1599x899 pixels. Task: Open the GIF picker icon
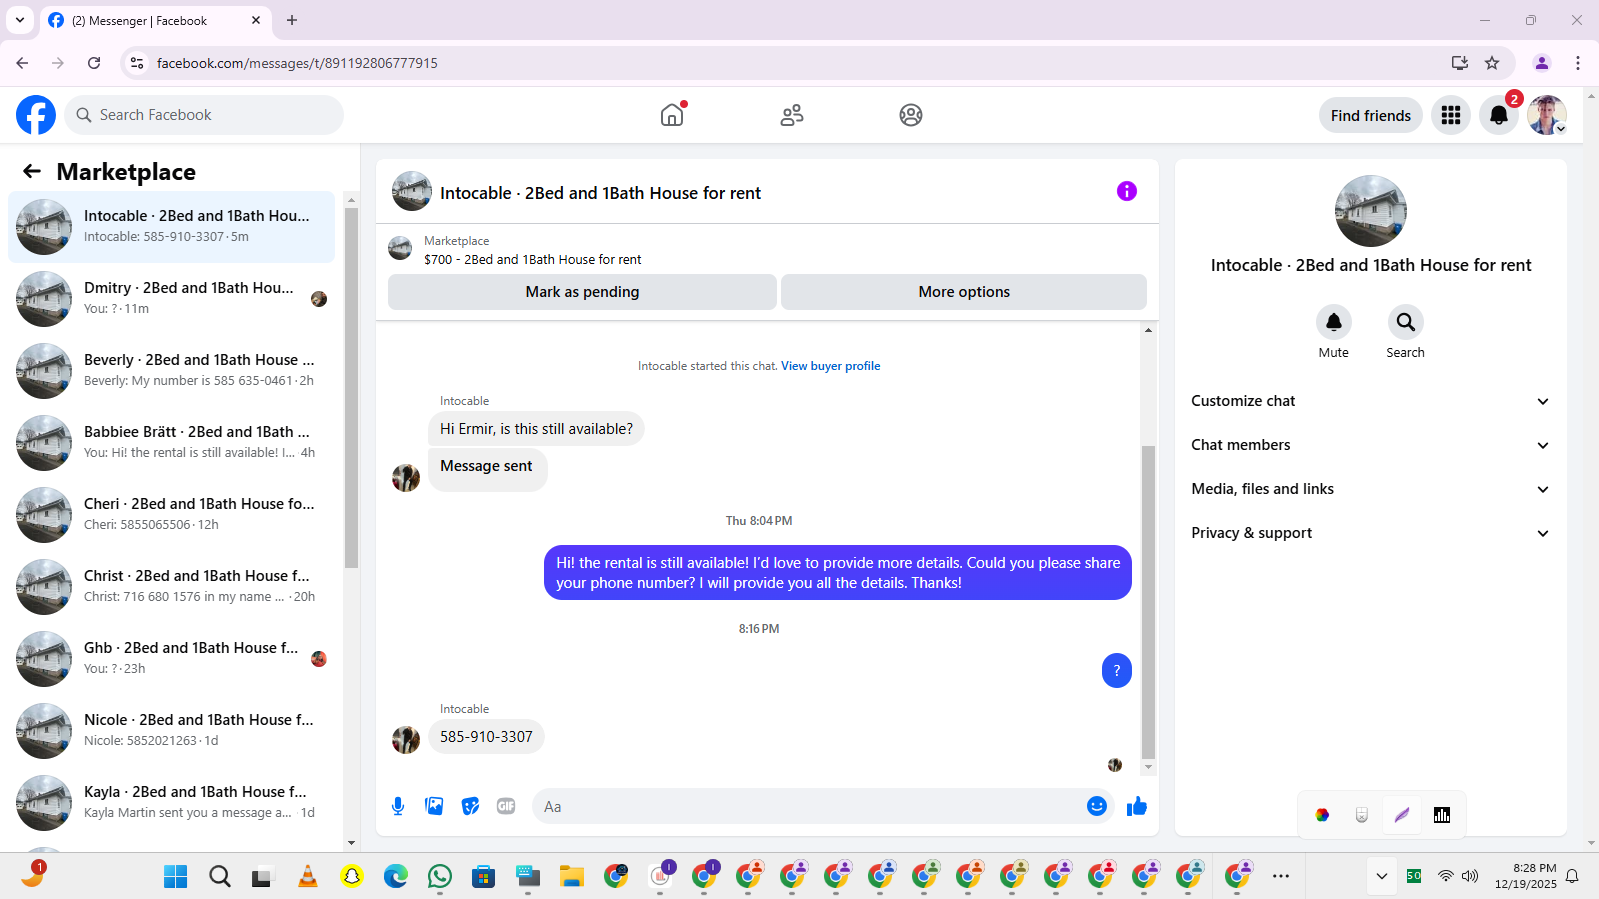click(506, 806)
